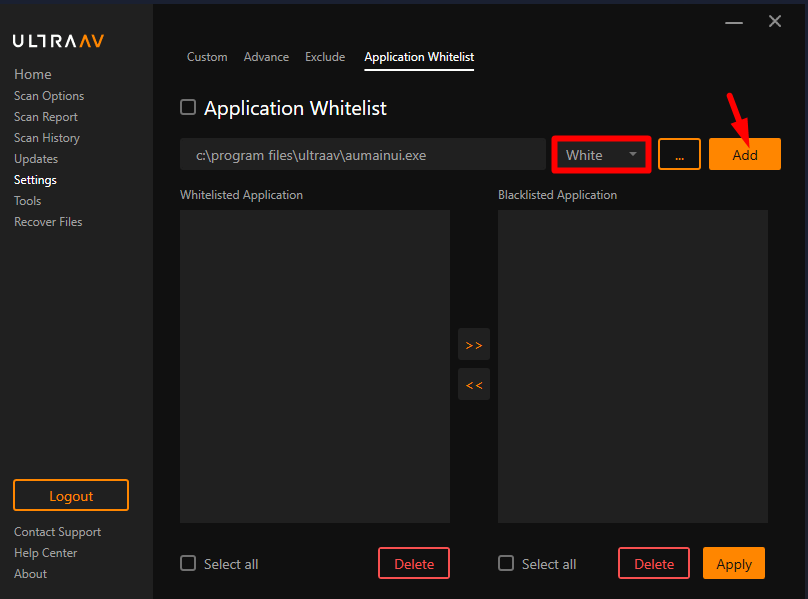This screenshot has width=808, height=599.
Task: Check Select all under Blacklisted Application
Action: (x=506, y=563)
